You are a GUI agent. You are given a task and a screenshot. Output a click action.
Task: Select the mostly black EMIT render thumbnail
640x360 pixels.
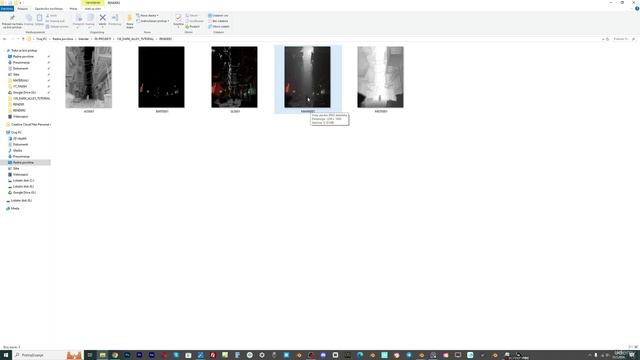pos(161,77)
